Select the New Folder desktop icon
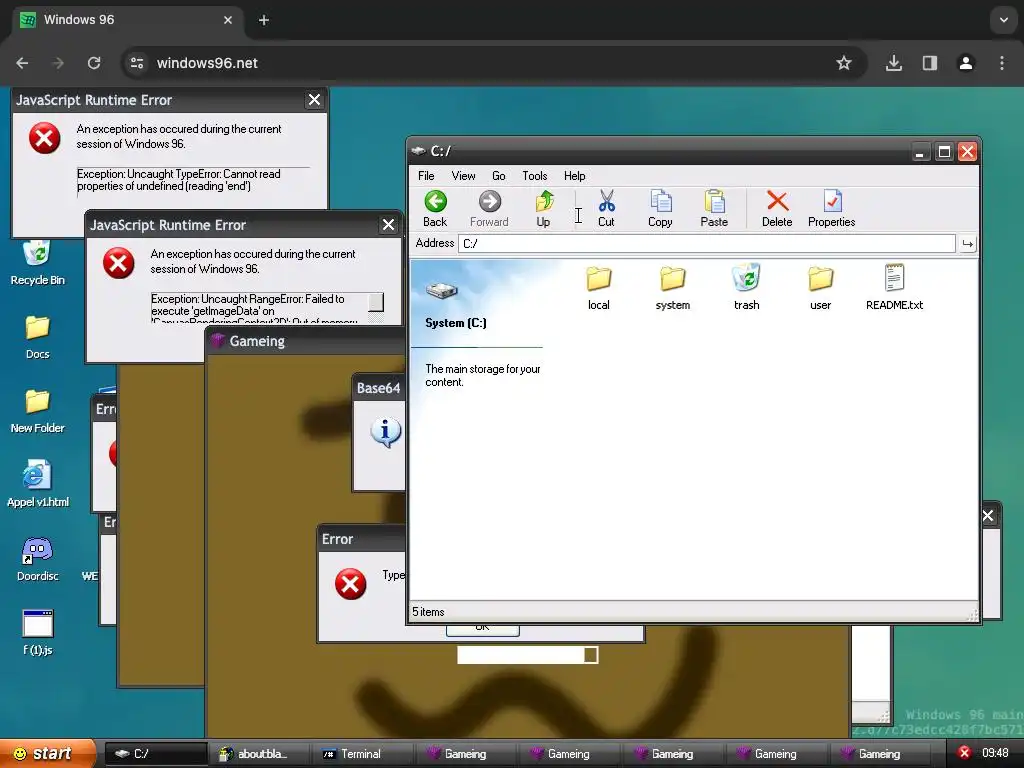The width and height of the screenshot is (1024, 768). [37, 411]
